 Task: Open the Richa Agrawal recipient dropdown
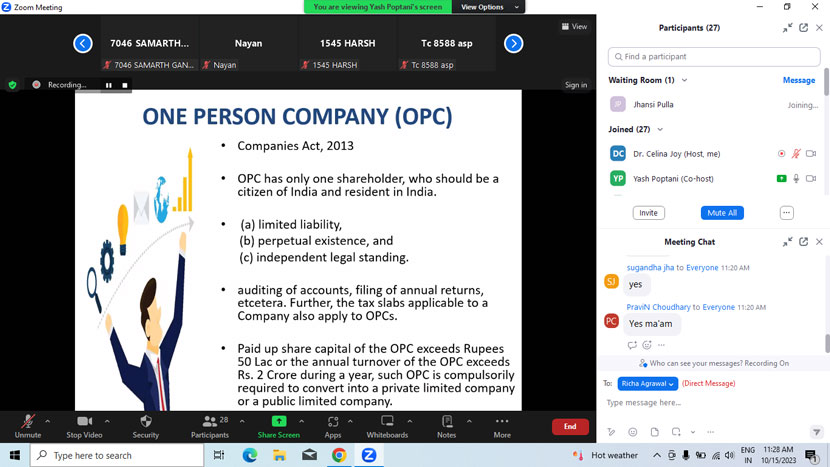point(648,383)
